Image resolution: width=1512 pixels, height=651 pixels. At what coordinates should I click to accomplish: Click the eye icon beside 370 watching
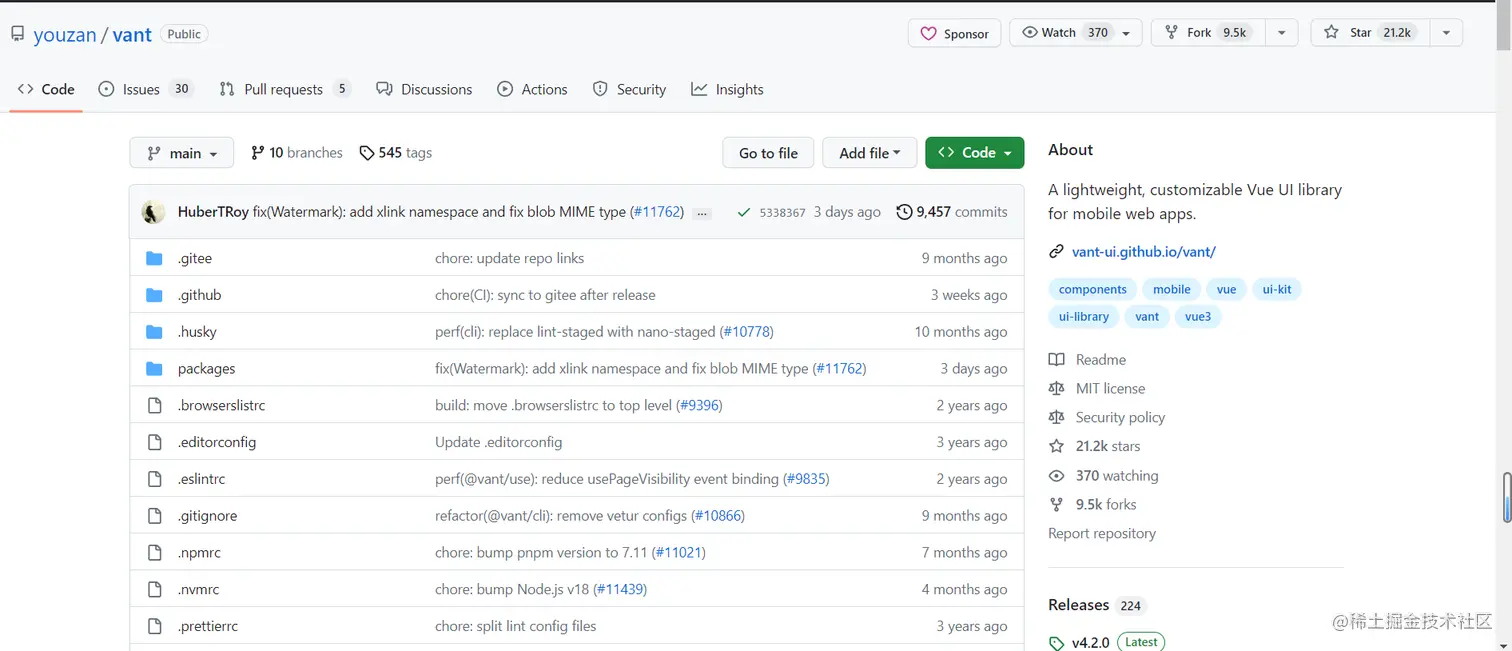(1056, 476)
